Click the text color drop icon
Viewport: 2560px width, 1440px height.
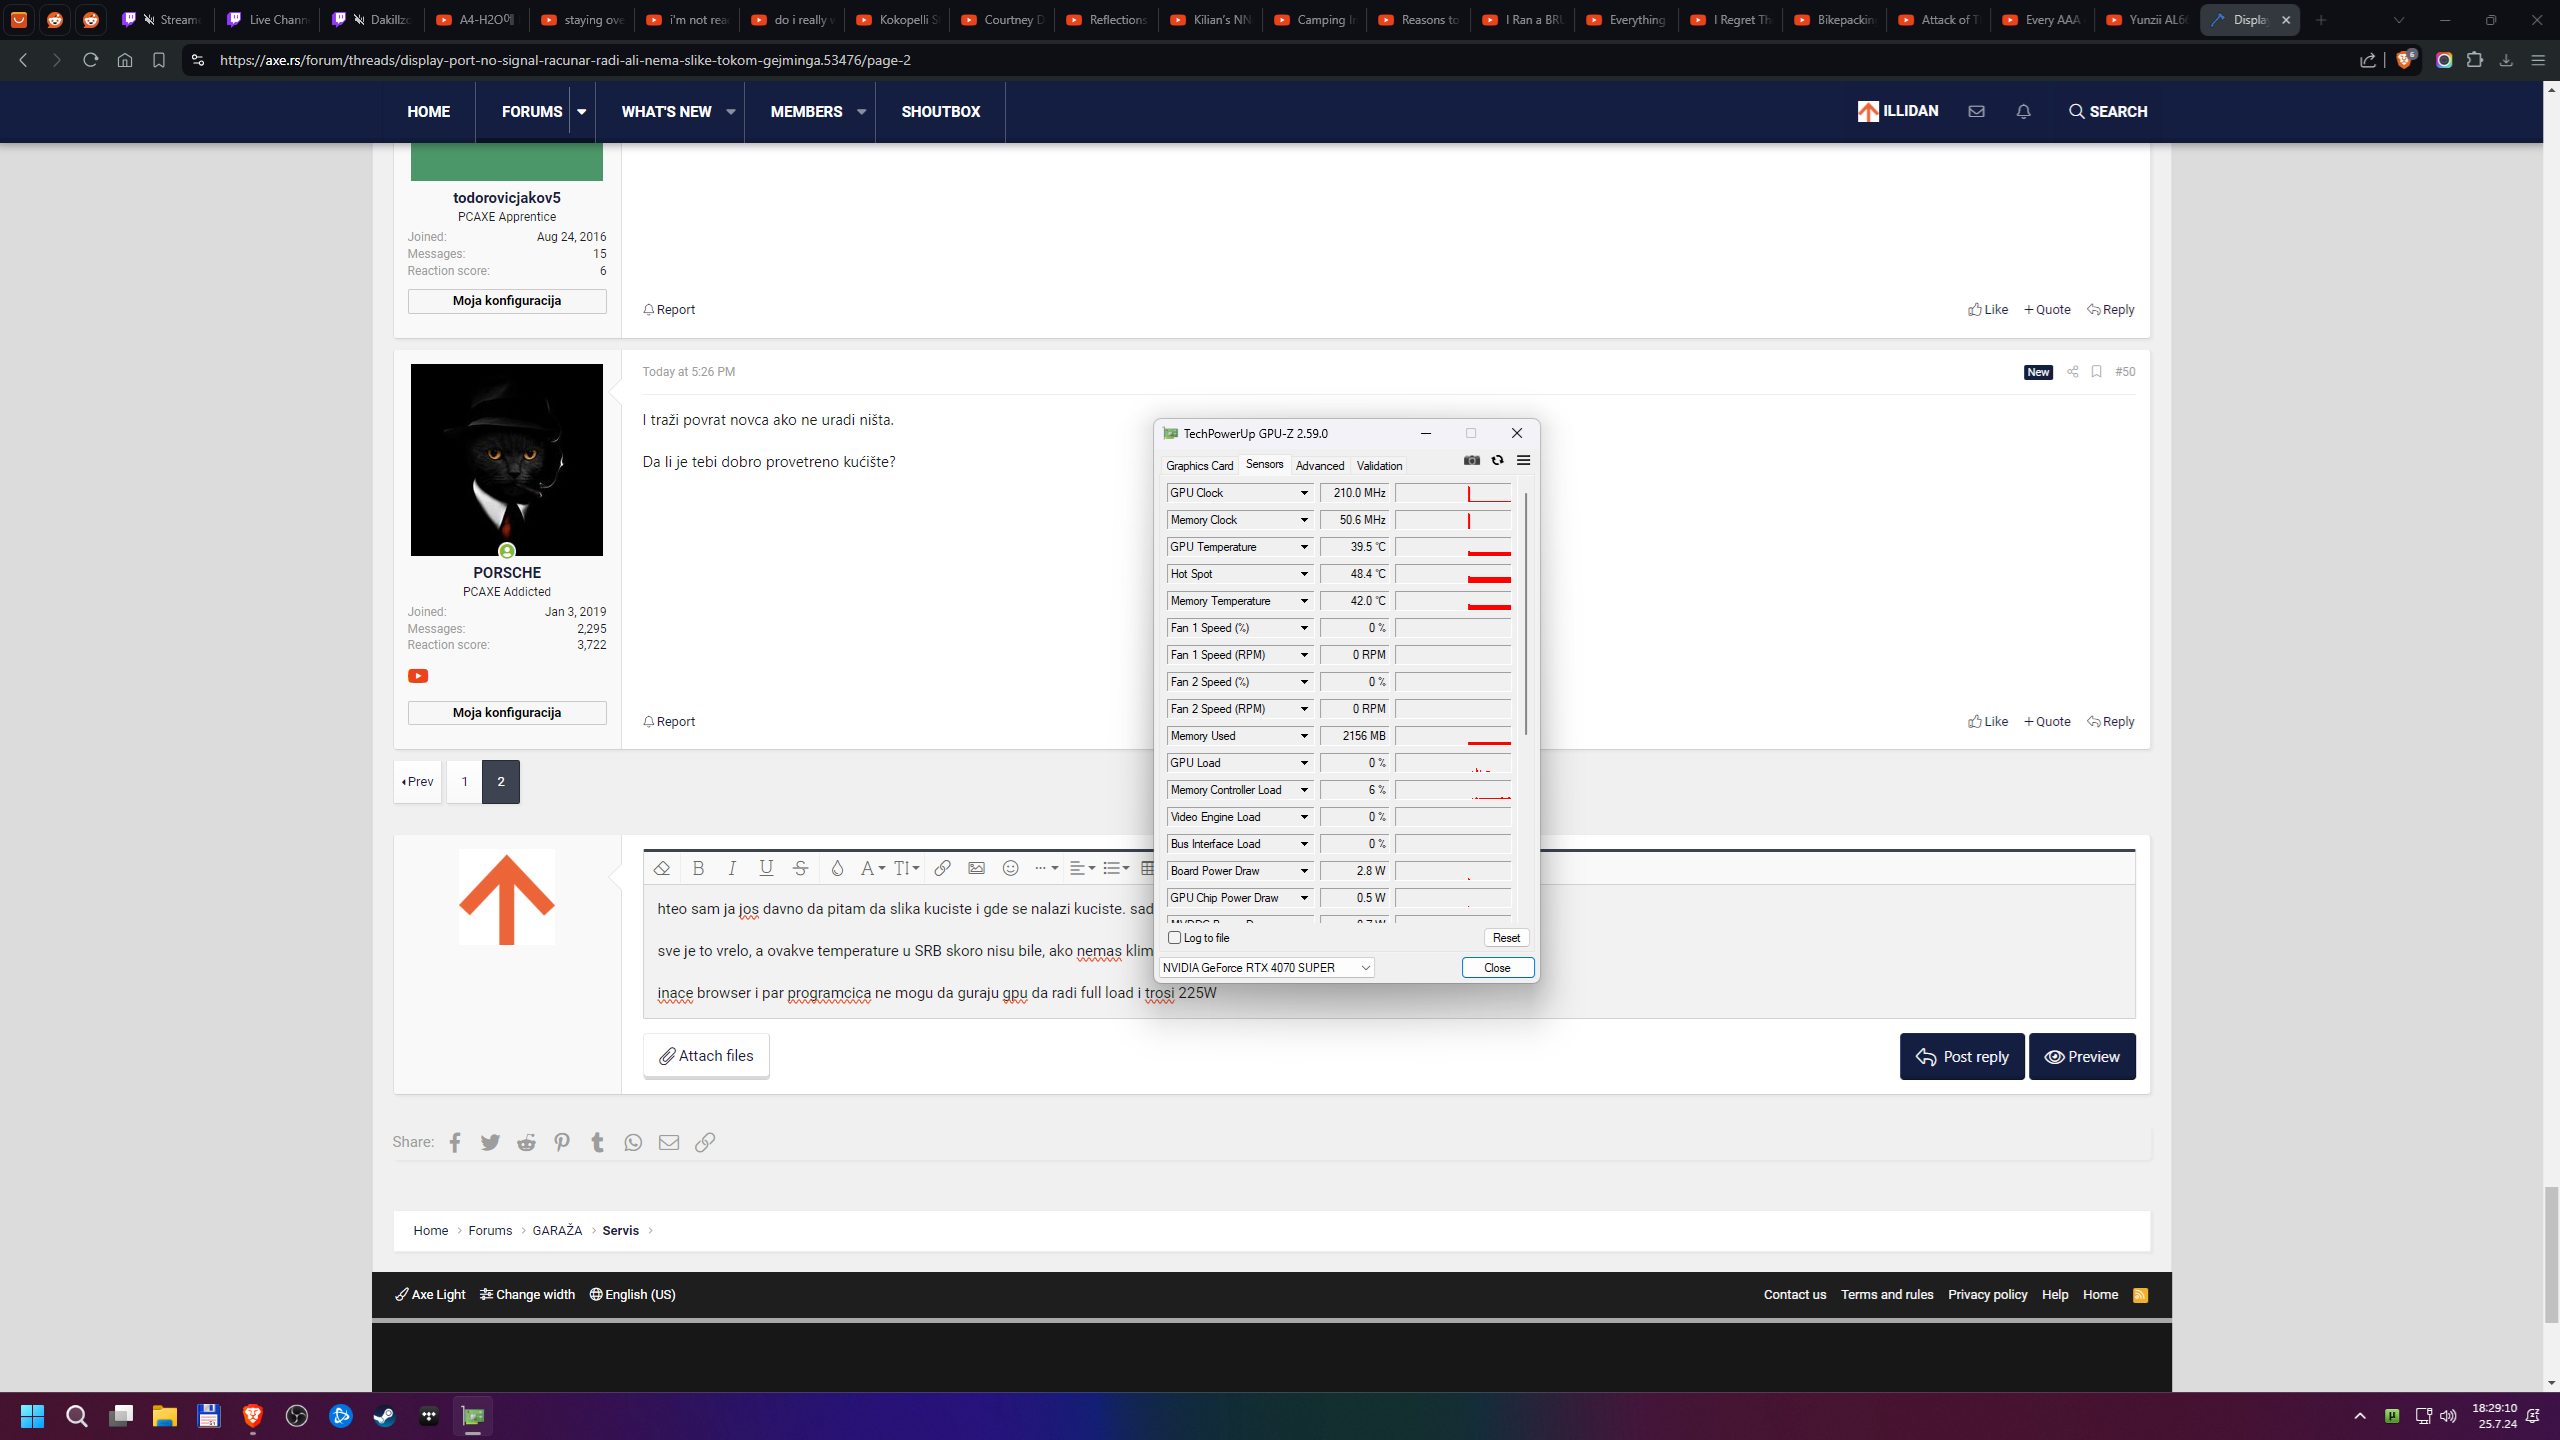tap(837, 868)
